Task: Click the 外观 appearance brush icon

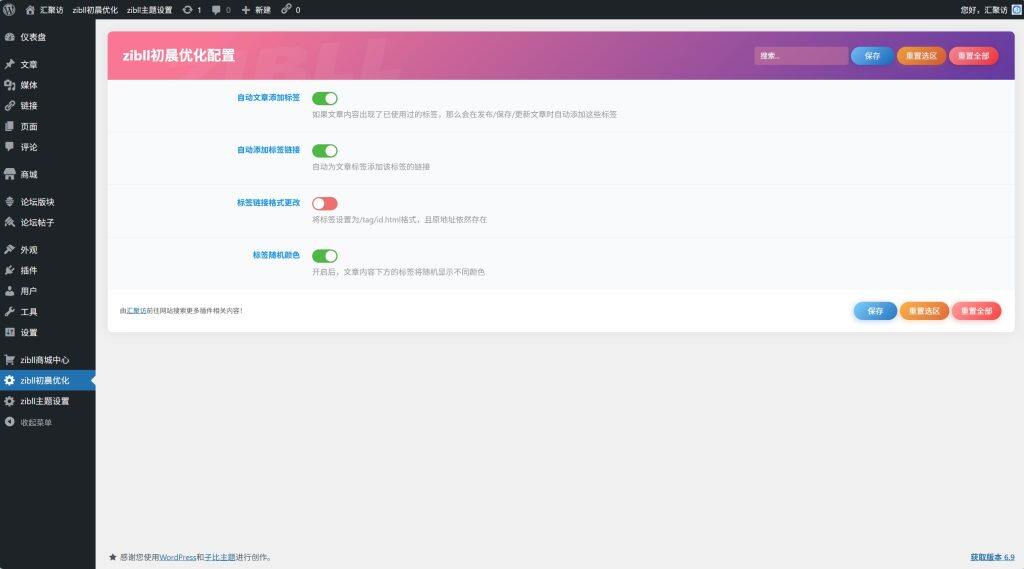Action: [x=10, y=250]
